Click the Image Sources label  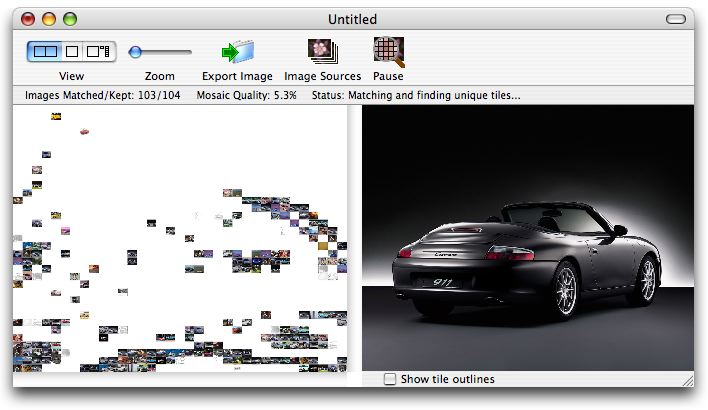click(322, 76)
